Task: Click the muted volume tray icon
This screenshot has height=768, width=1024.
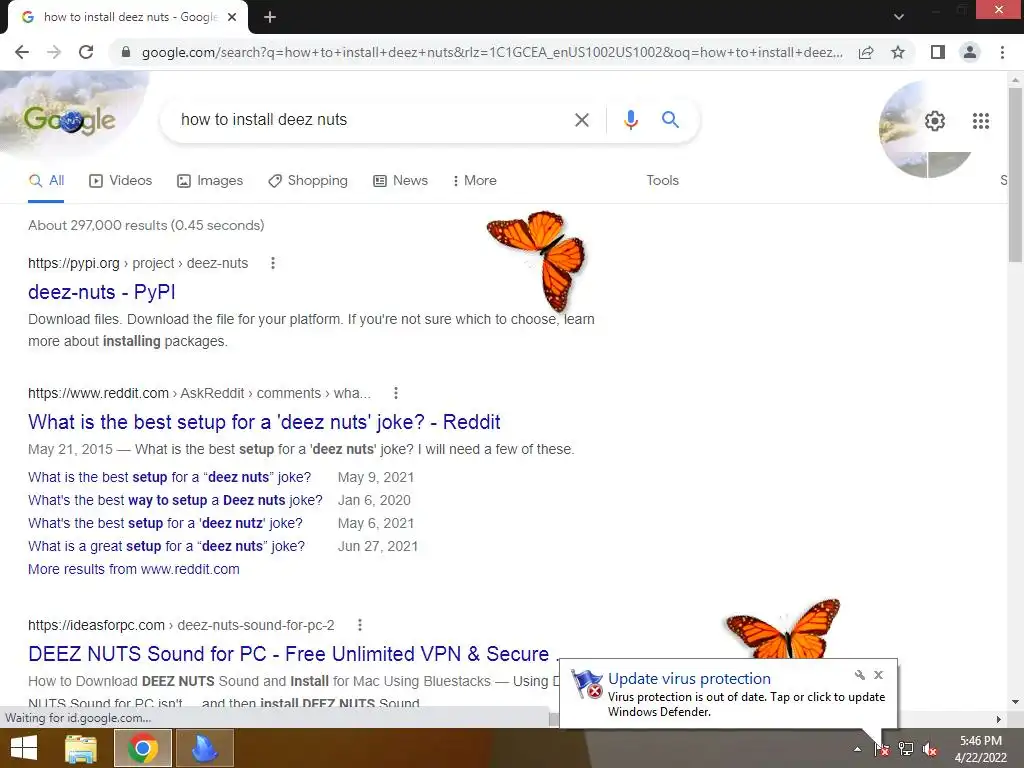Action: pos(930,749)
